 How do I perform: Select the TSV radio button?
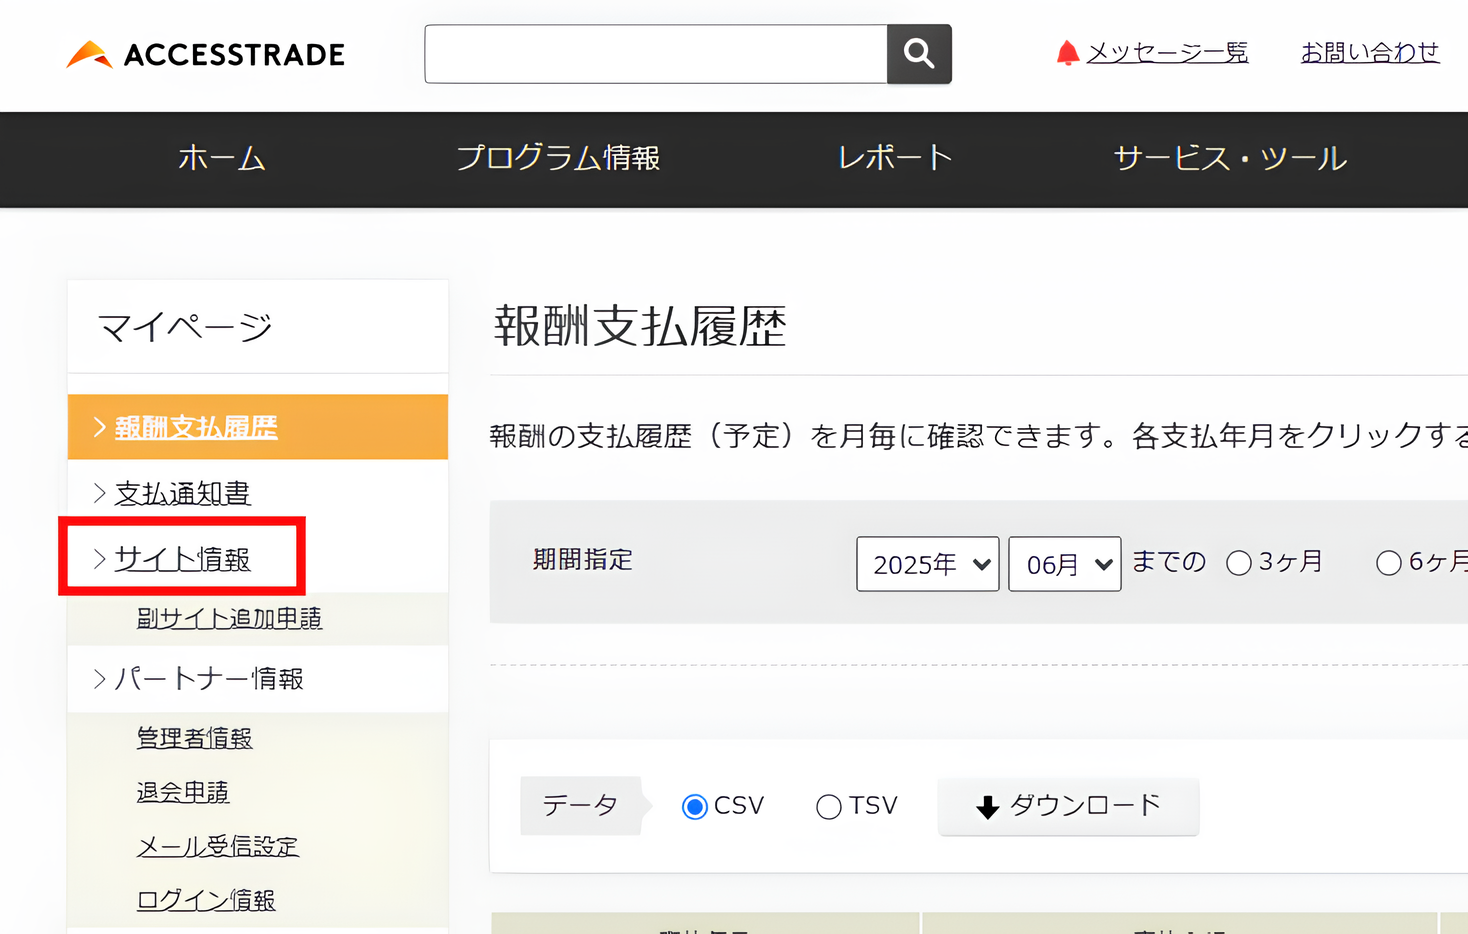point(829,806)
